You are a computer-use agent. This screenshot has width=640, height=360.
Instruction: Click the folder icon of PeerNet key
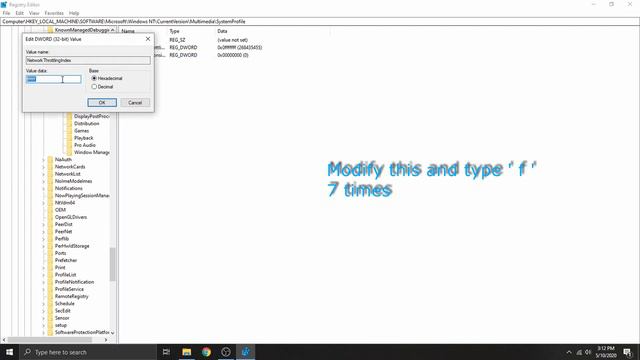[50, 231]
